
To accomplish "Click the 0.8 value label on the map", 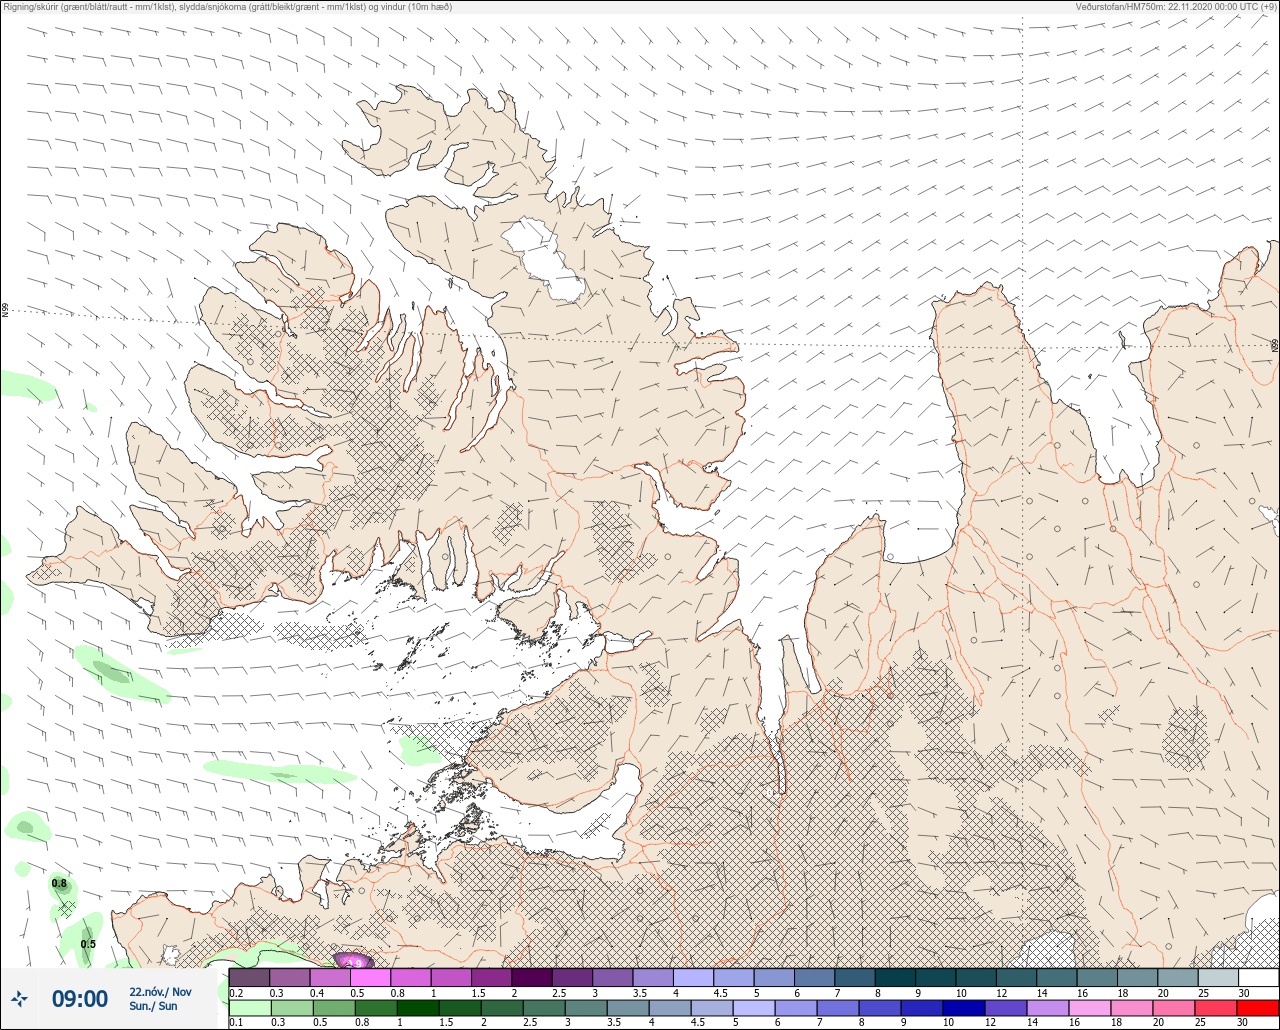I will click(59, 883).
